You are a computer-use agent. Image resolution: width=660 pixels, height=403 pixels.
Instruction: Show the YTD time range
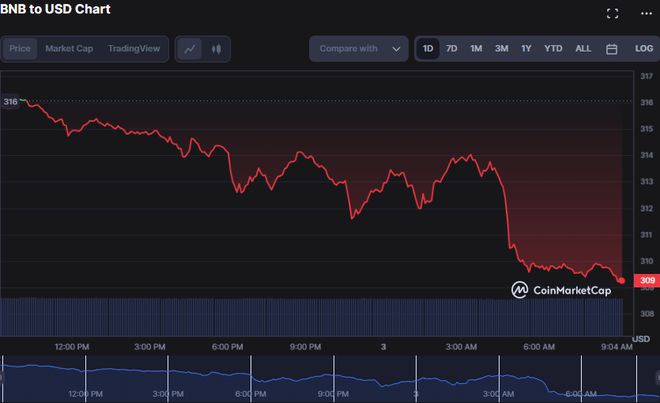pyautogui.click(x=553, y=48)
